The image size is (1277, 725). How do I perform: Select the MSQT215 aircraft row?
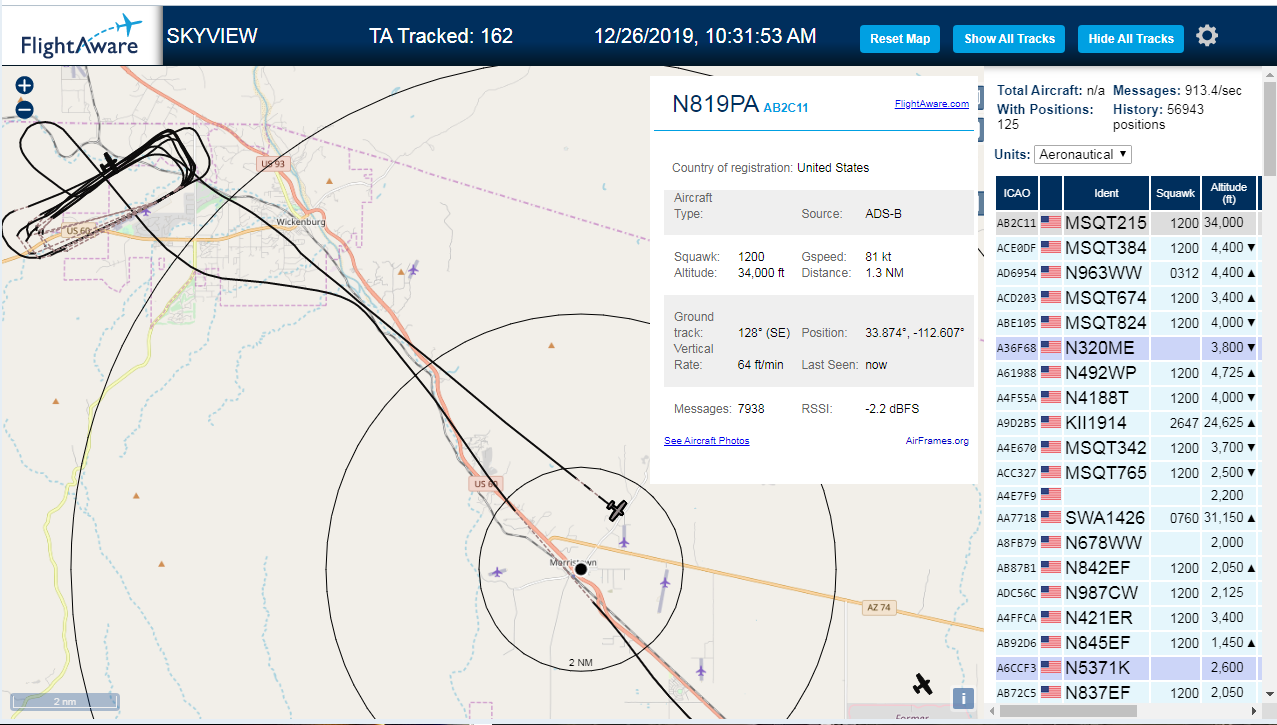tap(1127, 222)
